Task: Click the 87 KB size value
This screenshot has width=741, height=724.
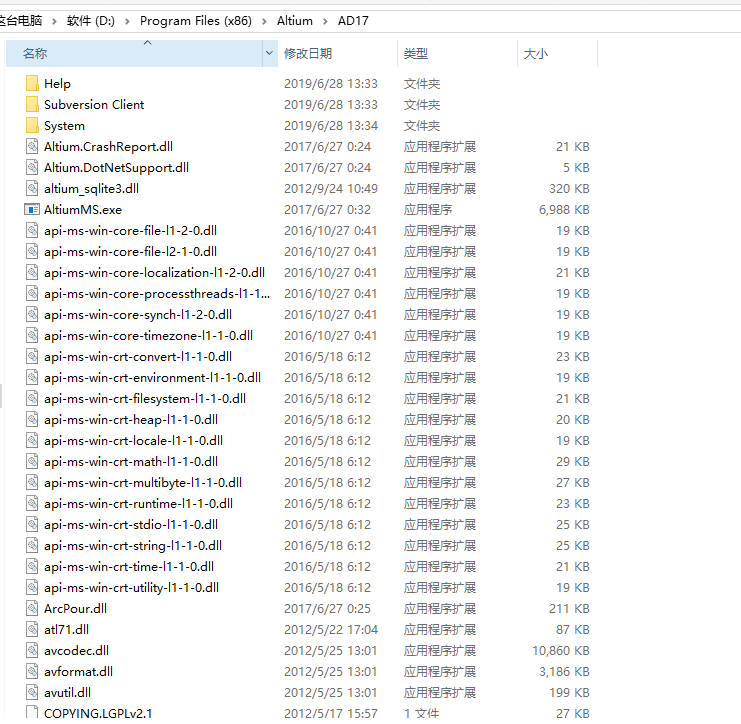Action: [573, 629]
